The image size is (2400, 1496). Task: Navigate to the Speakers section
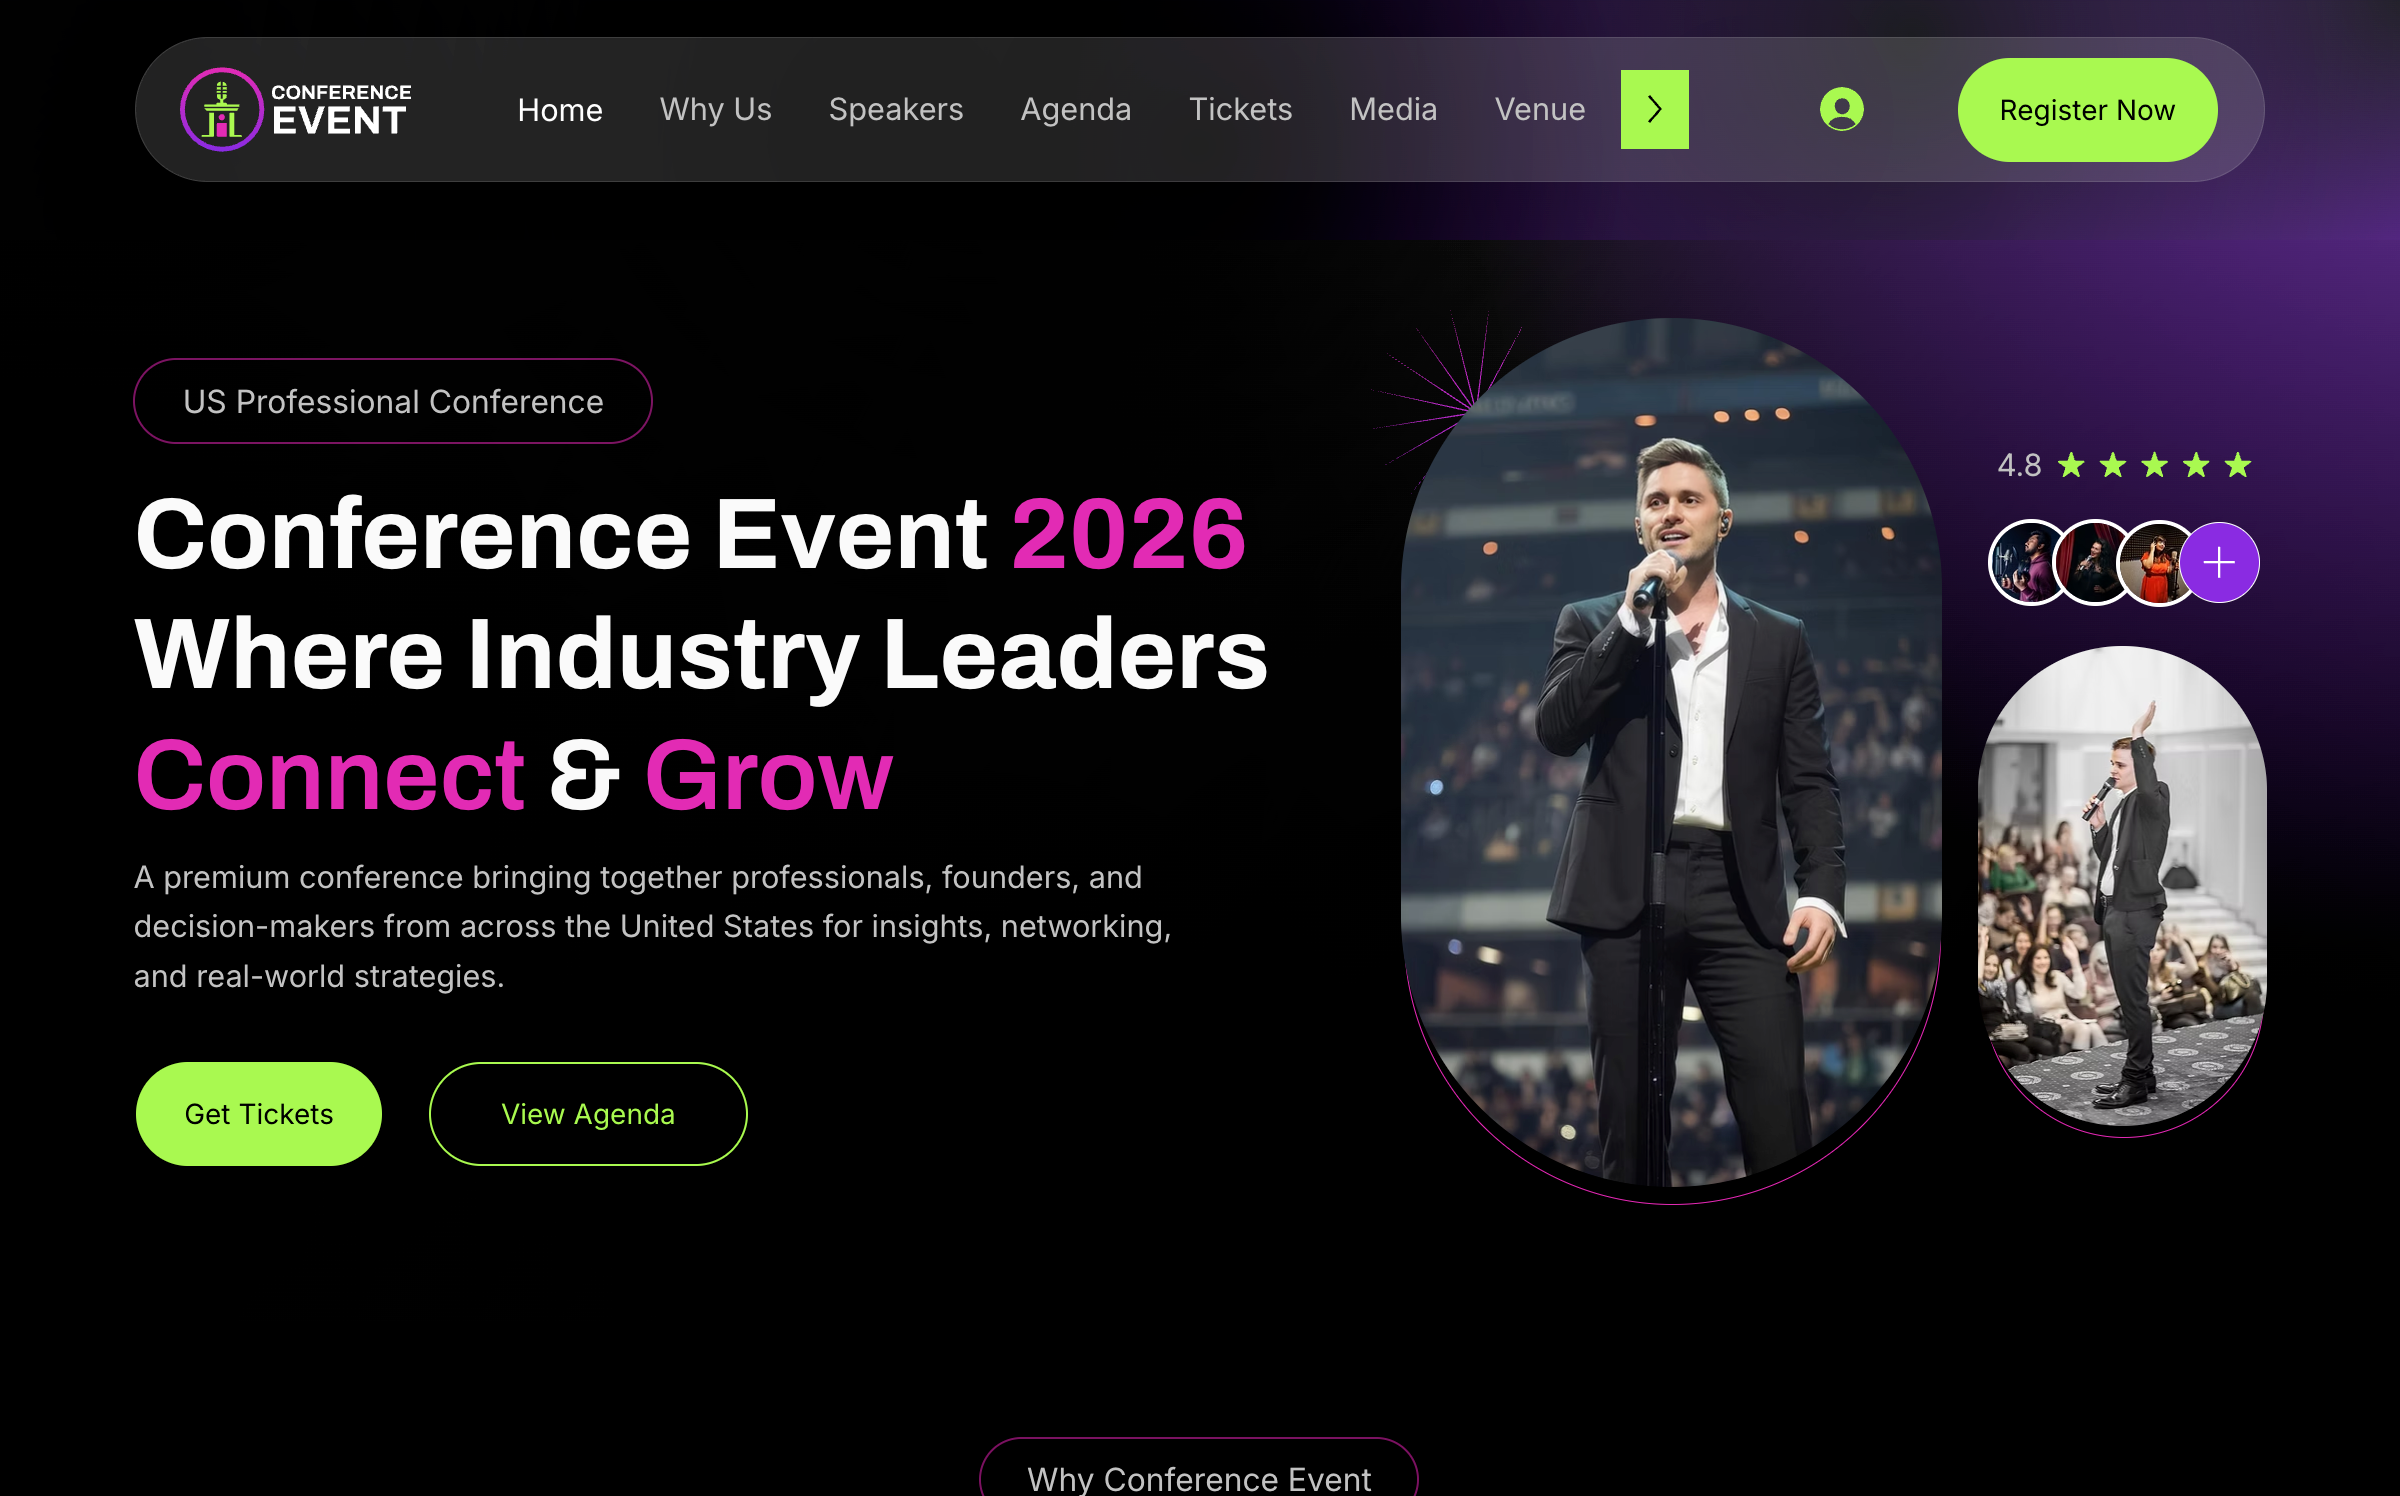pyautogui.click(x=896, y=110)
